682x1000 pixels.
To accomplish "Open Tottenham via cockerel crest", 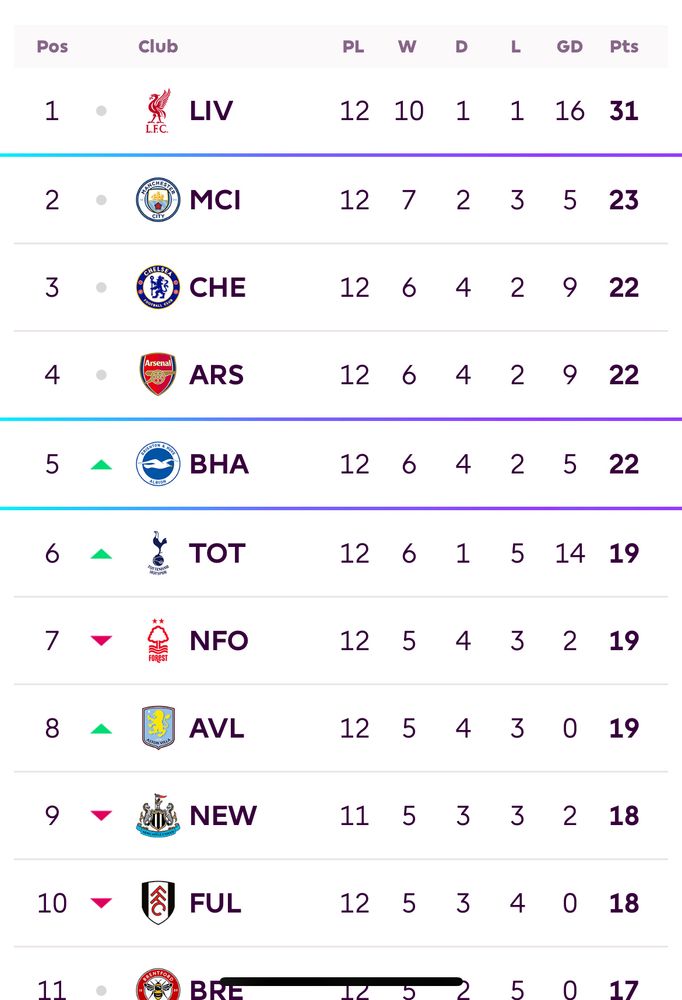I will 158,553.
